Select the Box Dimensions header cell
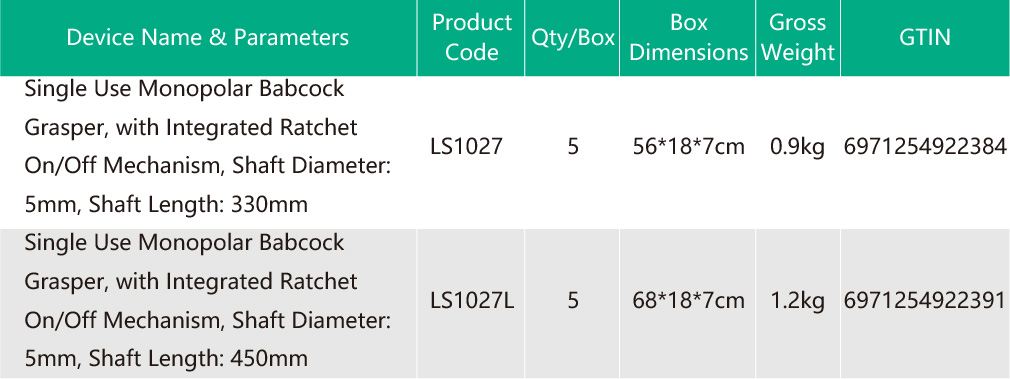The image size is (1010, 379). click(688, 37)
